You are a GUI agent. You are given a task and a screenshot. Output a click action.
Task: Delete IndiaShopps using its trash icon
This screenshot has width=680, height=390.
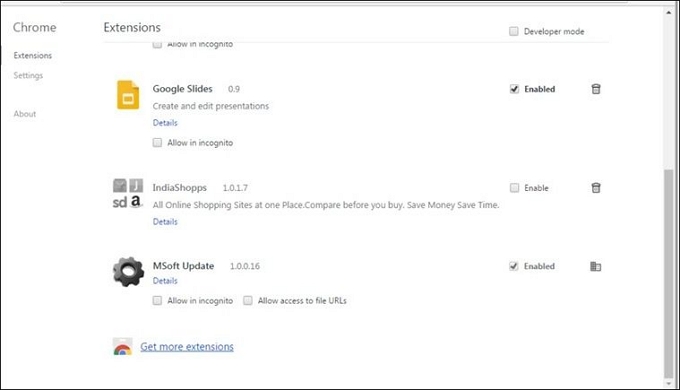pos(596,188)
